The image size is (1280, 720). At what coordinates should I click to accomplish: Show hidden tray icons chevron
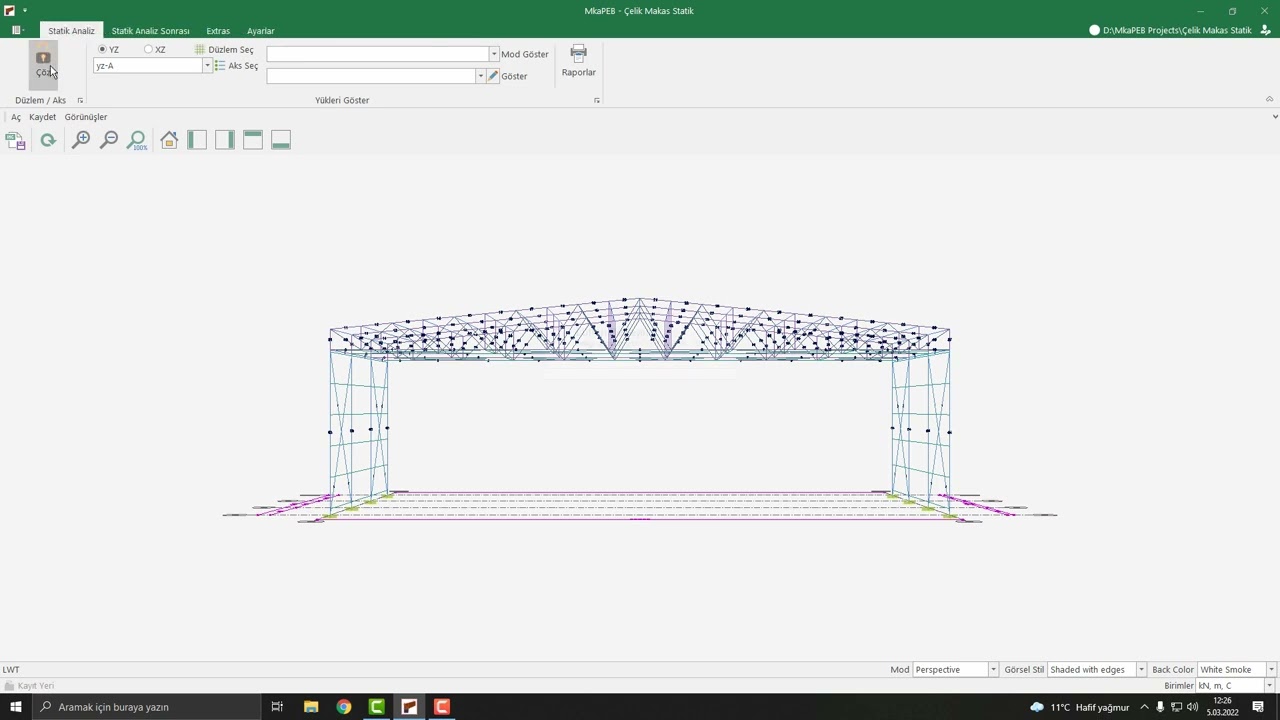[x=1144, y=707]
